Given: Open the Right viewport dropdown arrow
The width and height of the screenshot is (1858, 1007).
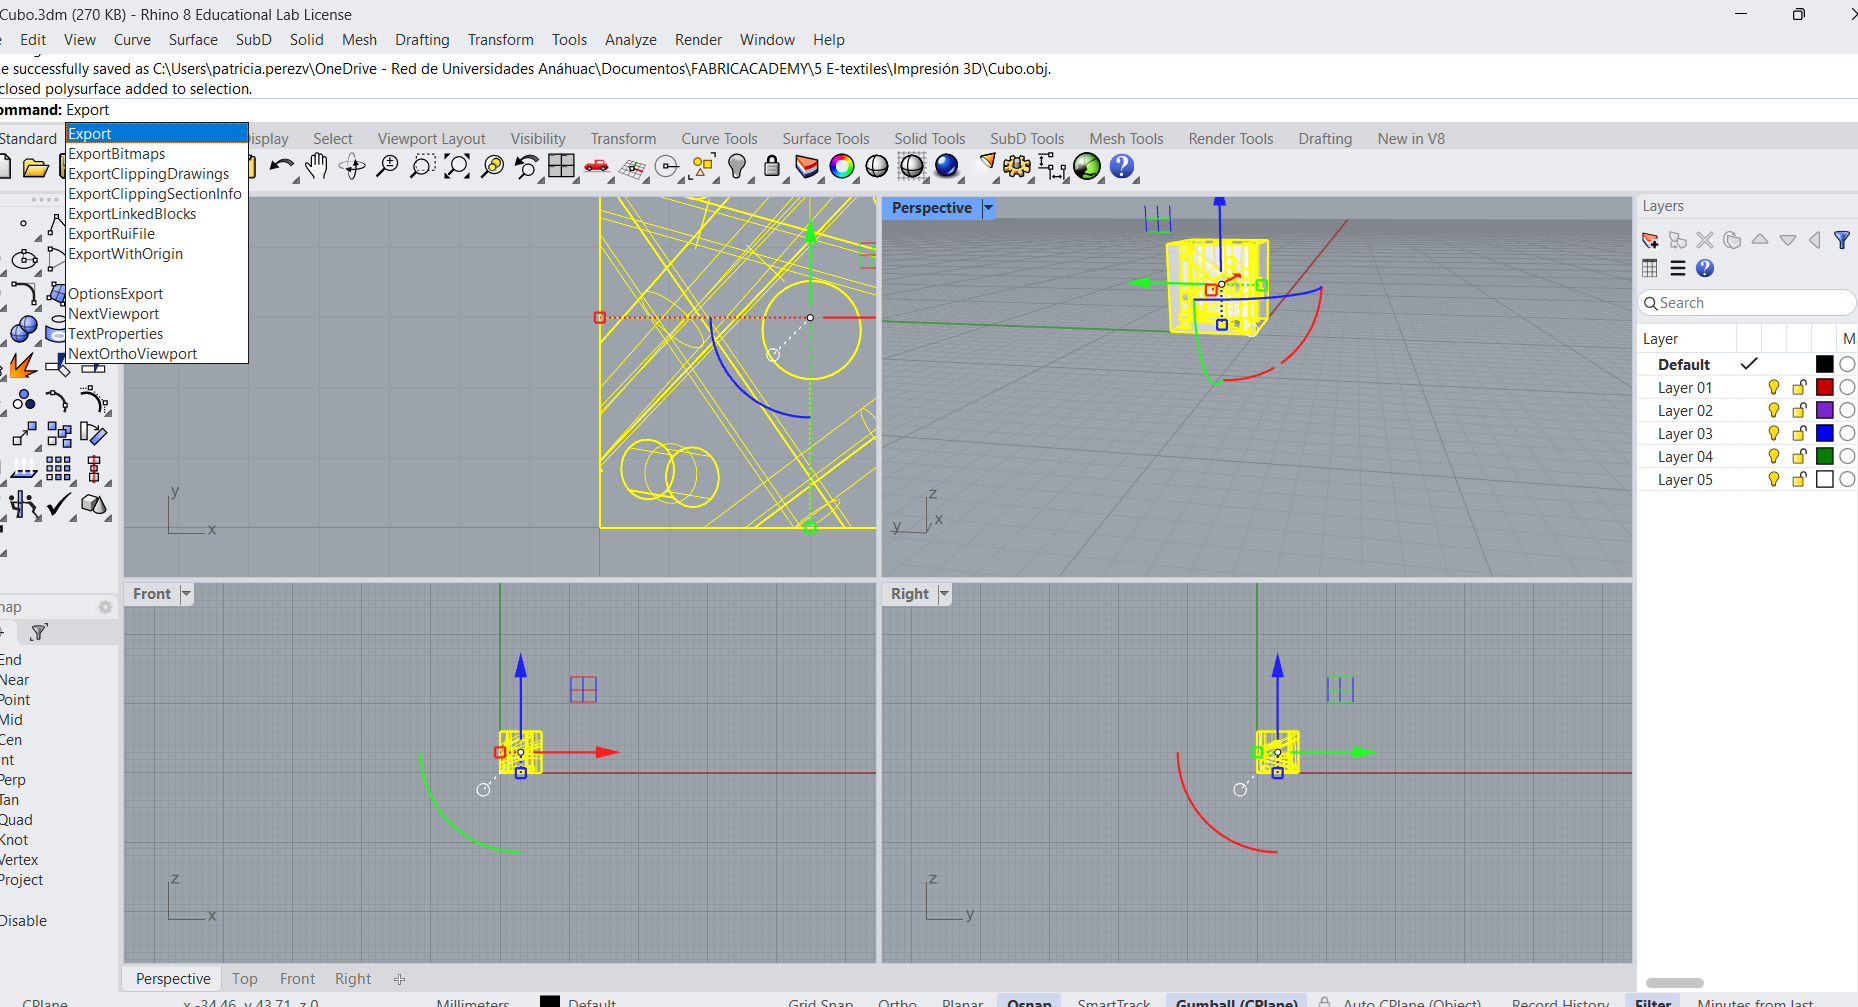Looking at the screenshot, I should (944, 594).
